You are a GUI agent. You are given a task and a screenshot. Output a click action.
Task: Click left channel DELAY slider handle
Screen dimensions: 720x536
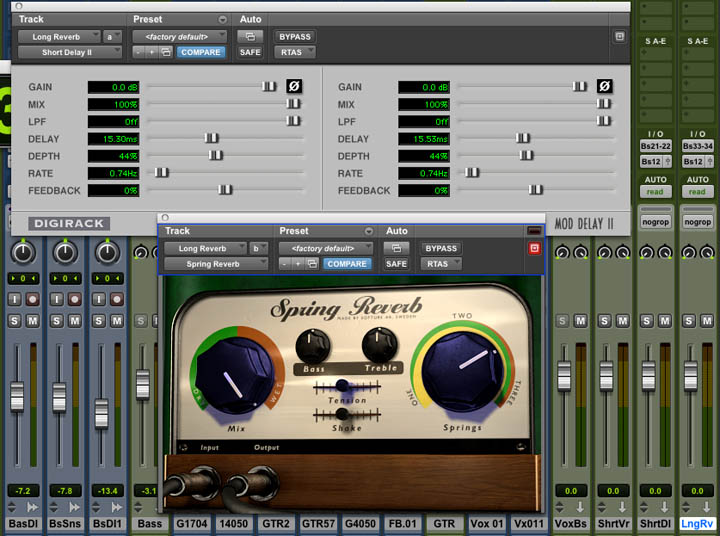coord(211,138)
